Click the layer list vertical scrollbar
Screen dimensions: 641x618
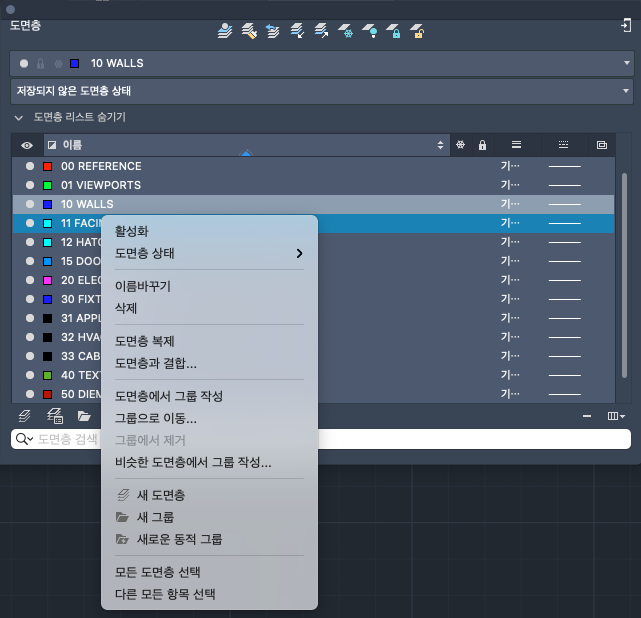coord(624,275)
